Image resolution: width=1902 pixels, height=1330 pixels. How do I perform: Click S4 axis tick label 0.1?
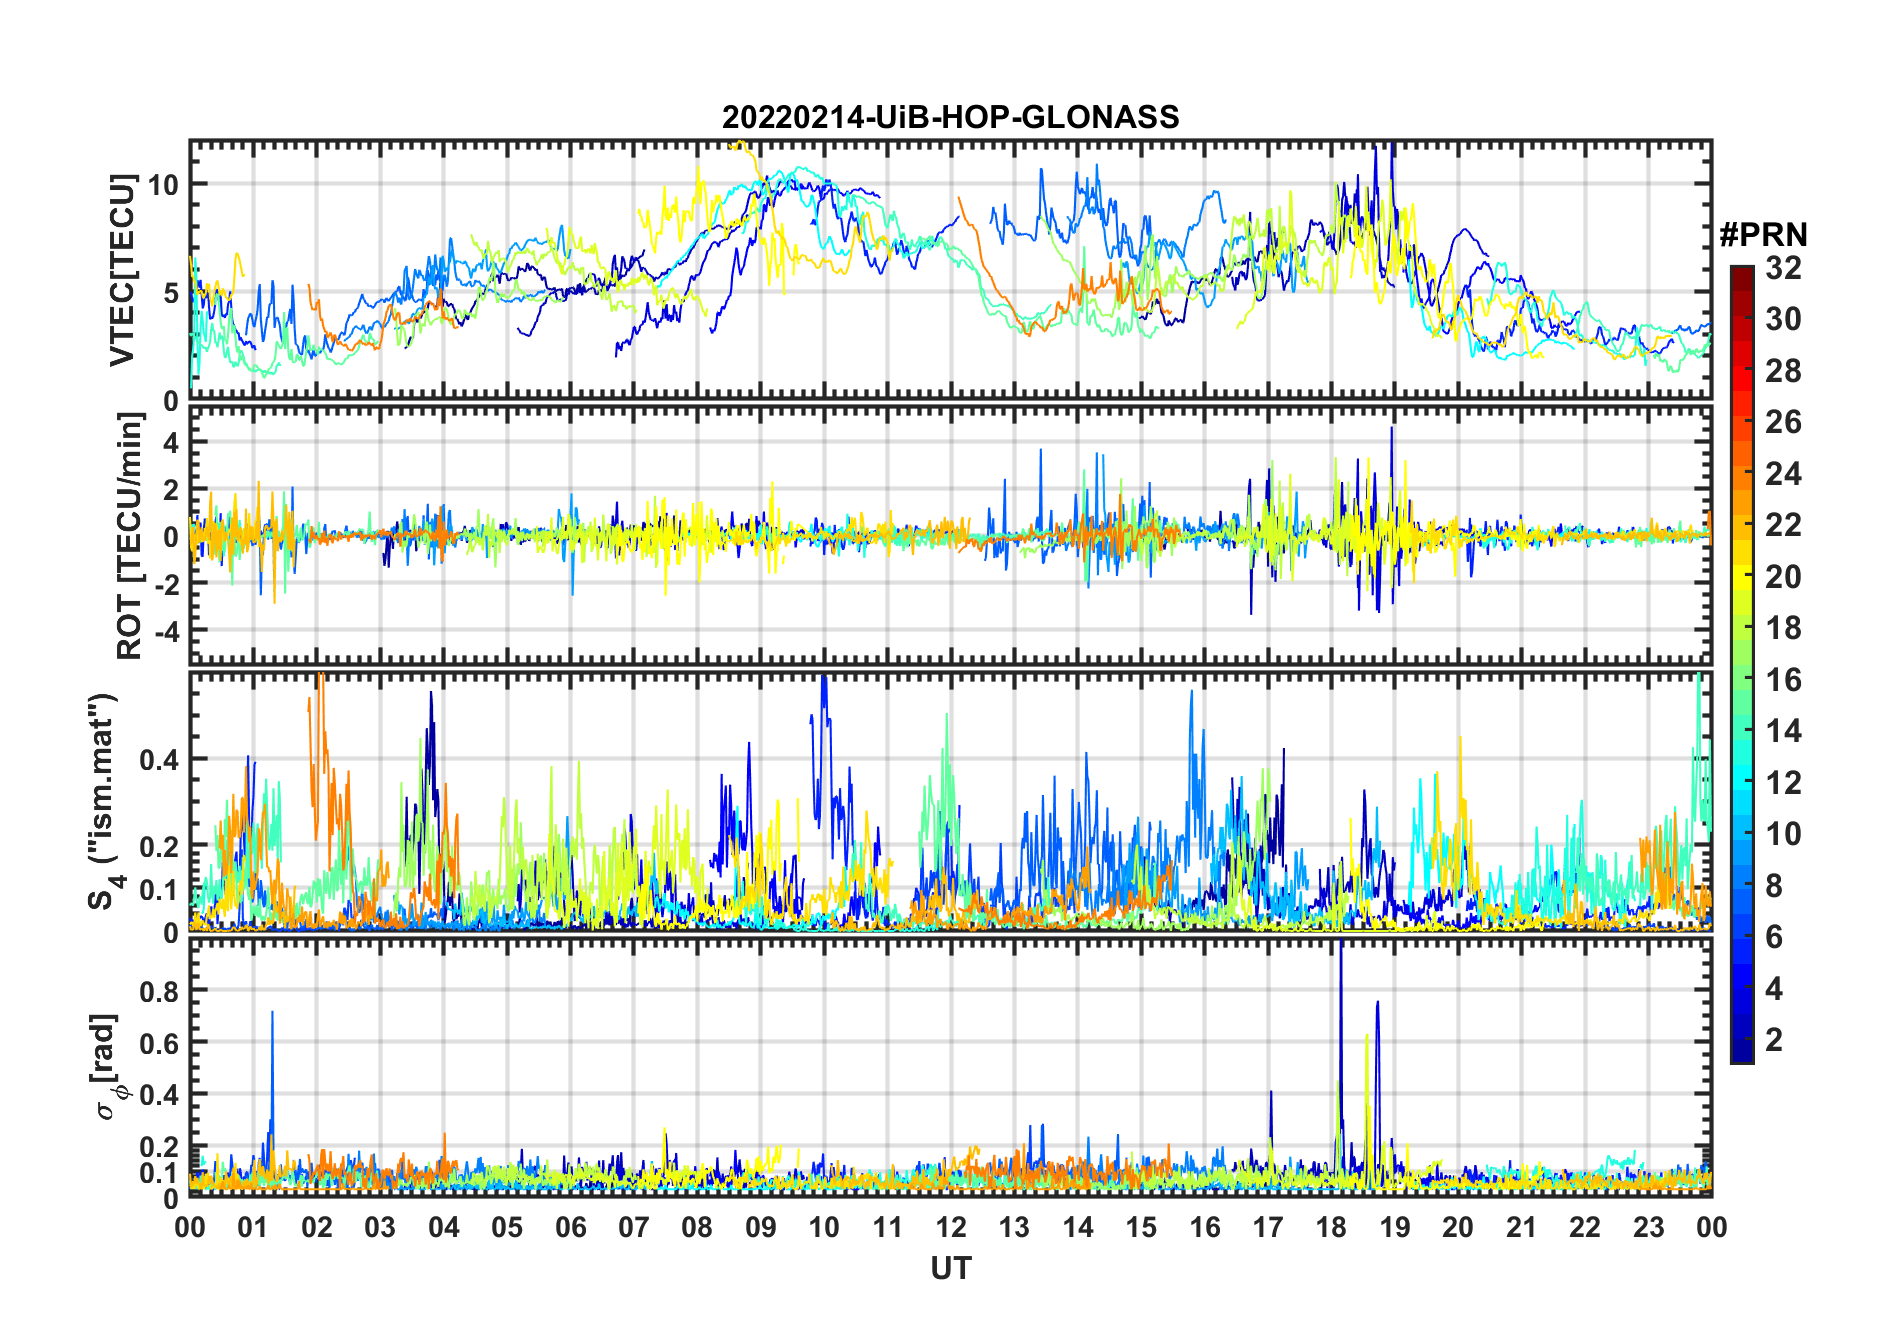click(159, 889)
